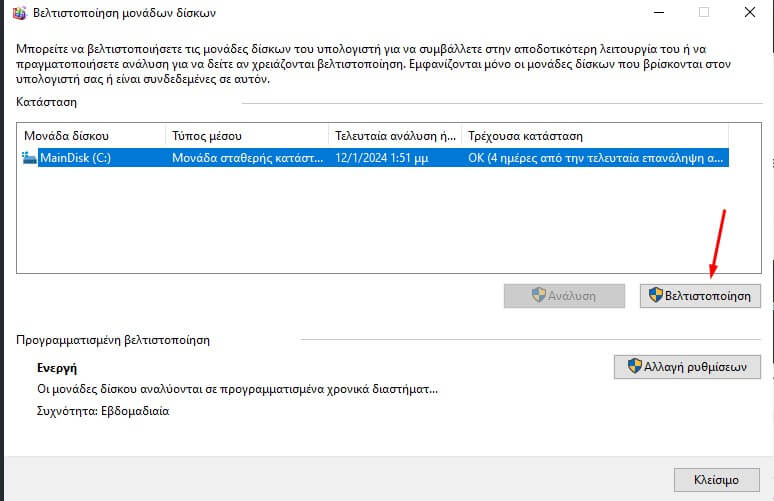
Task: Click the shield icon on the Βελτιστοποίηση button
Action: pos(656,295)
